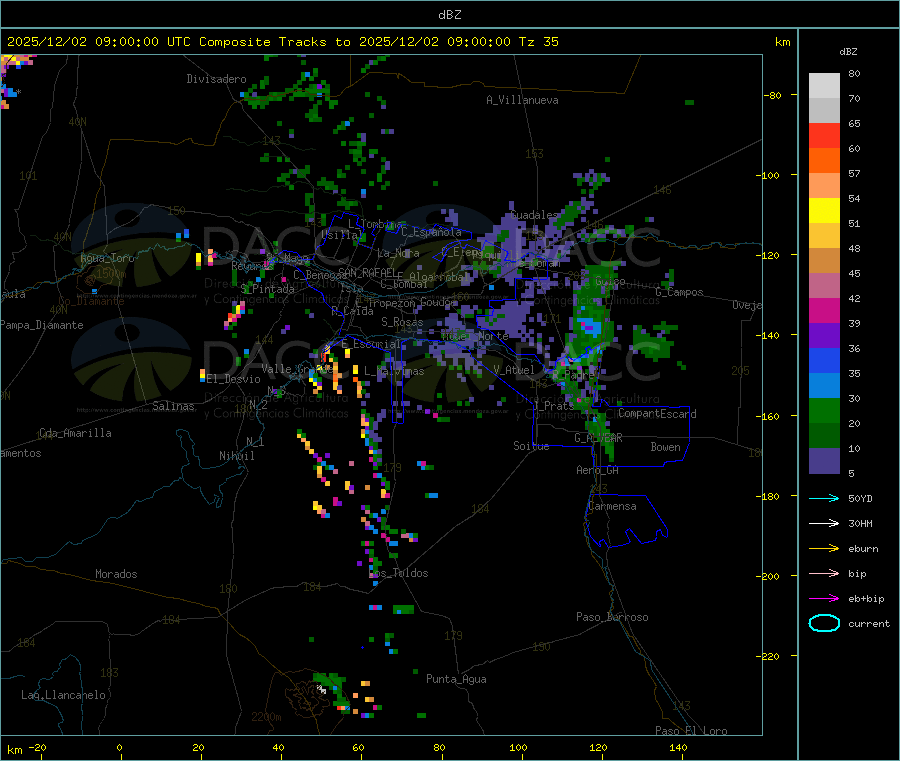Viewport: 900px width, 761px height.
Task: Click the '80' value atop the color scale
Action: [x=854, y=73]
